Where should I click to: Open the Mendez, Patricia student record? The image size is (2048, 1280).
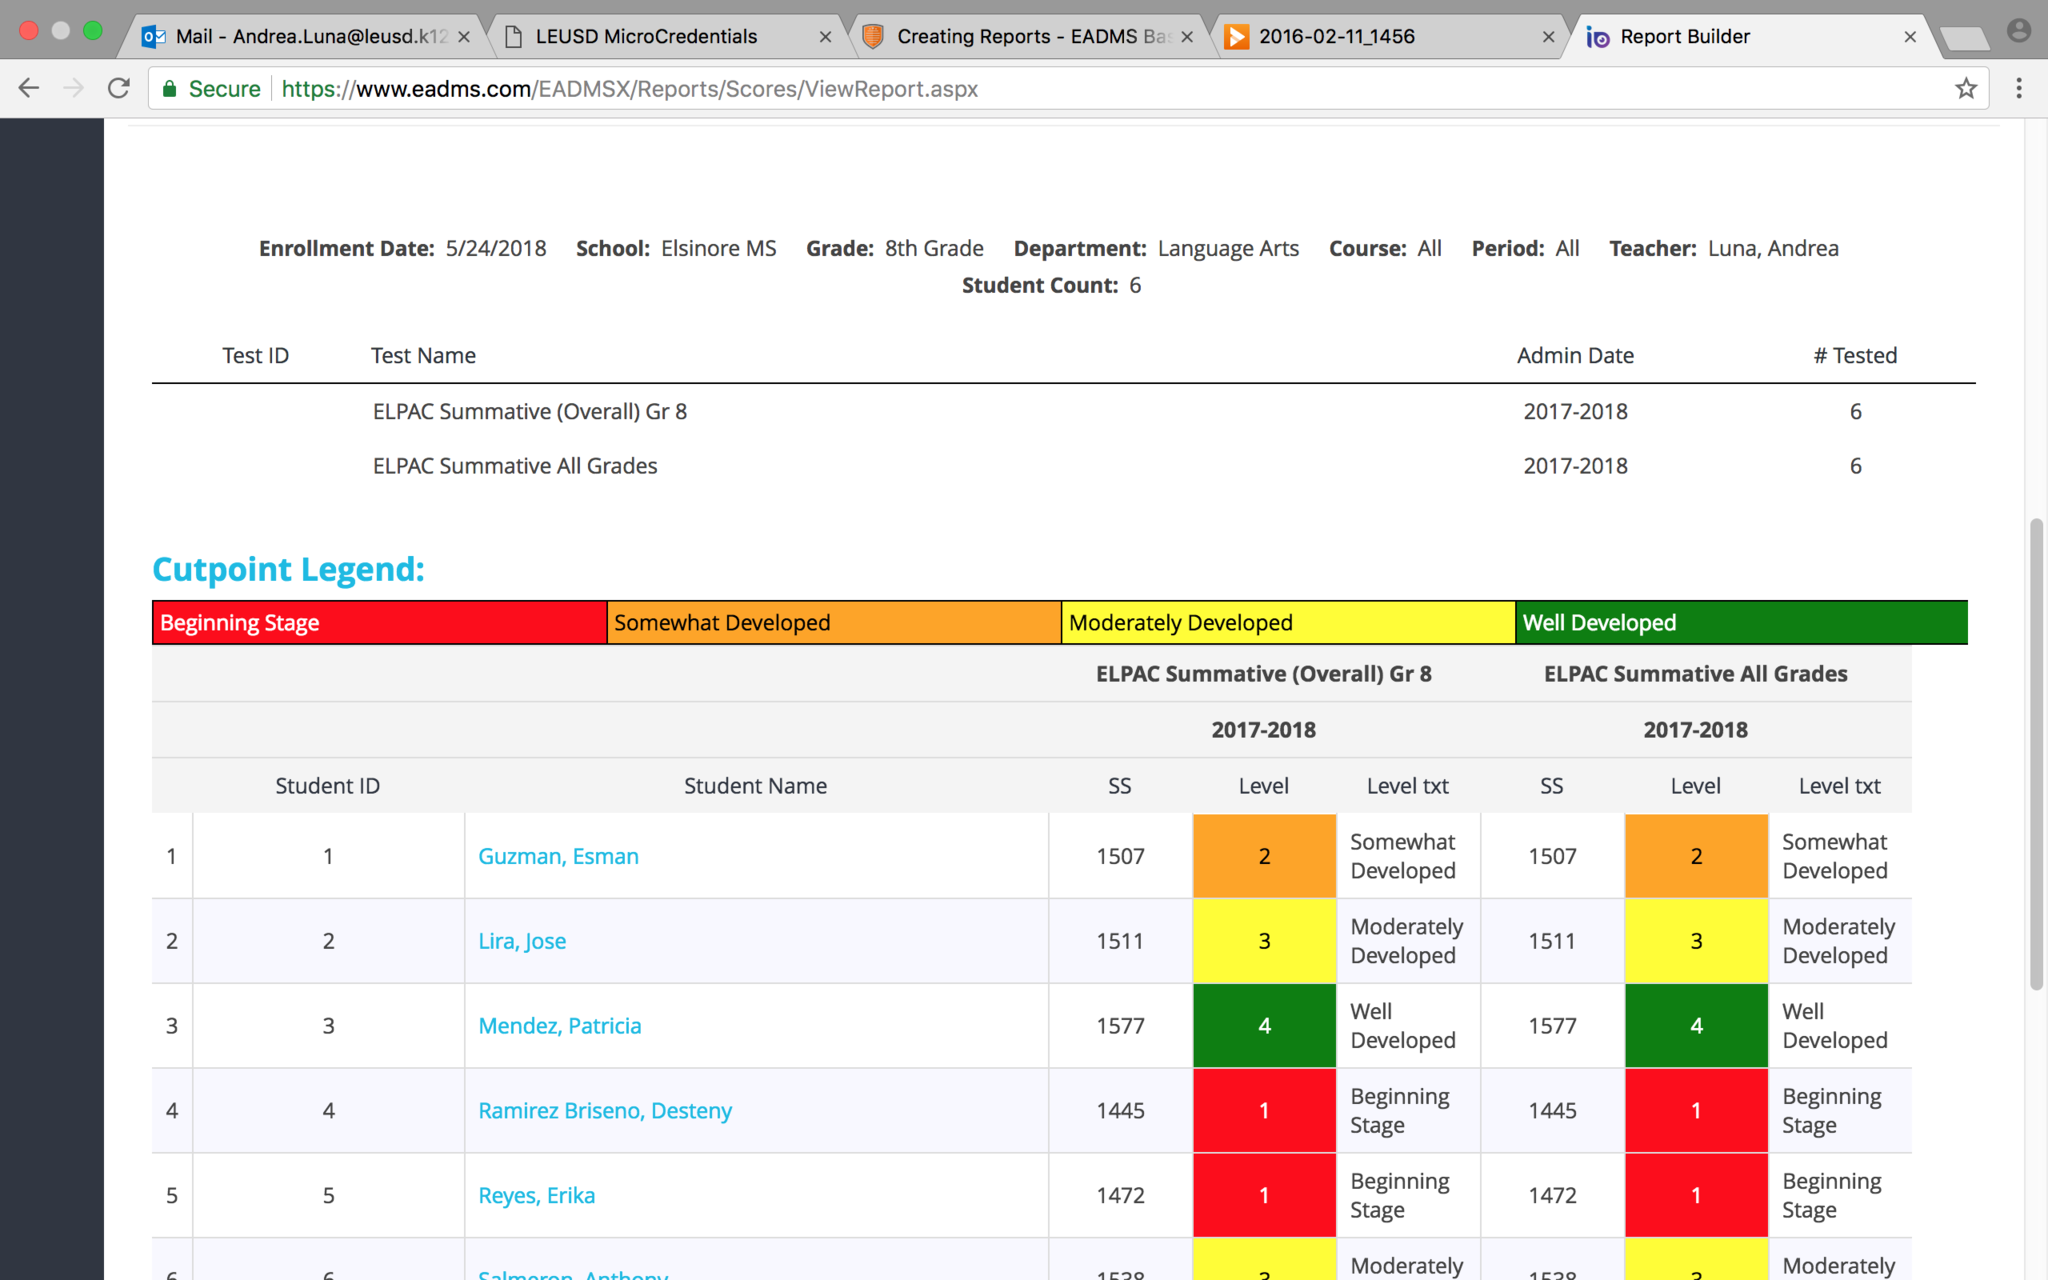(559, 1026)
